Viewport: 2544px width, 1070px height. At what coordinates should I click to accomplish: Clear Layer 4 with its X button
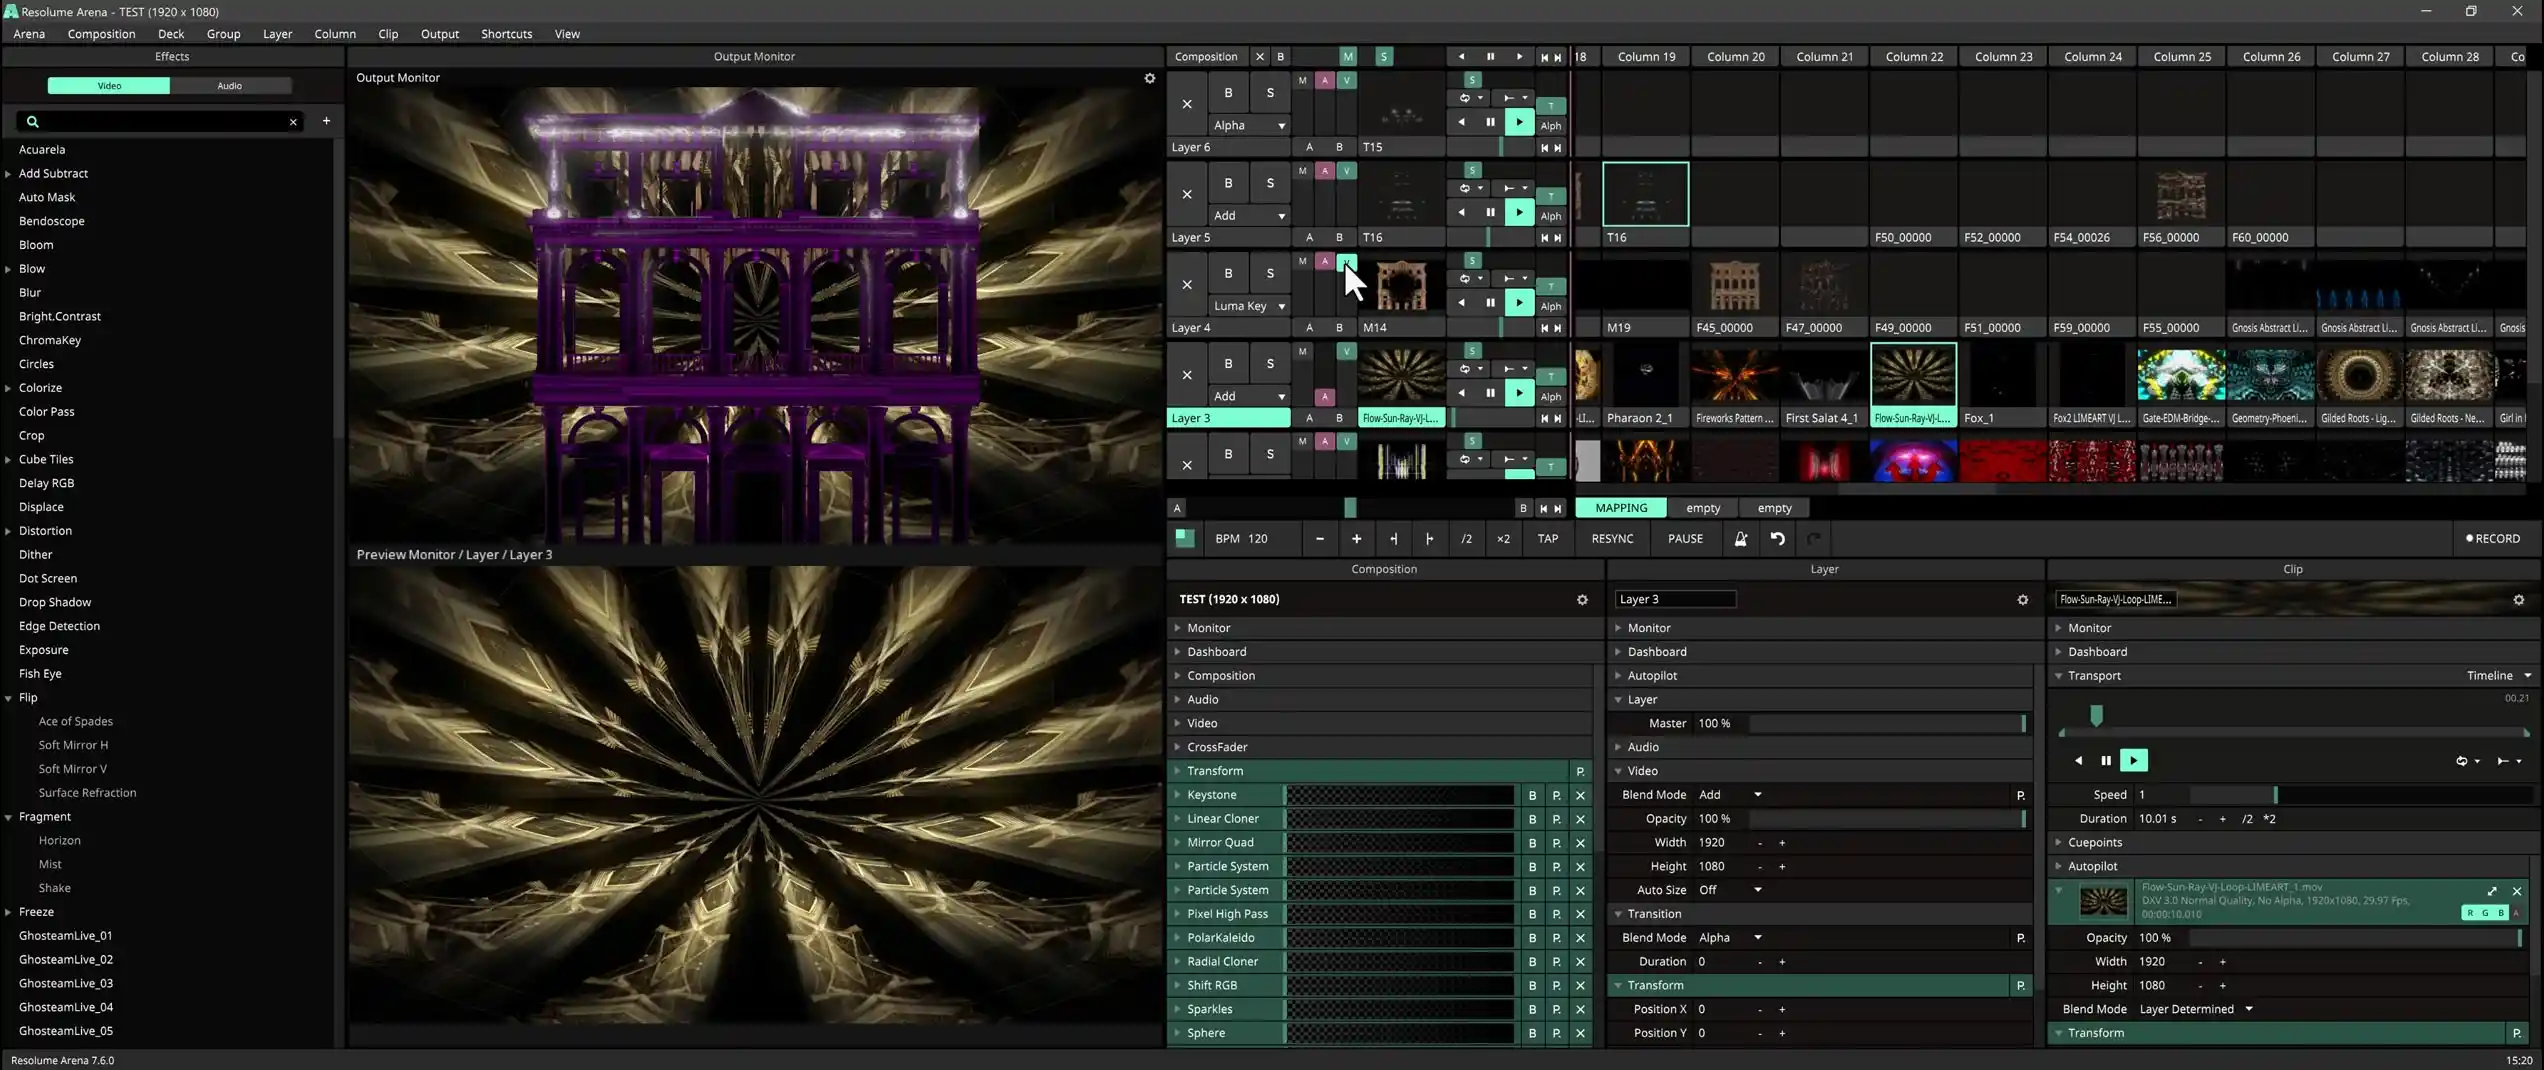1187,285
